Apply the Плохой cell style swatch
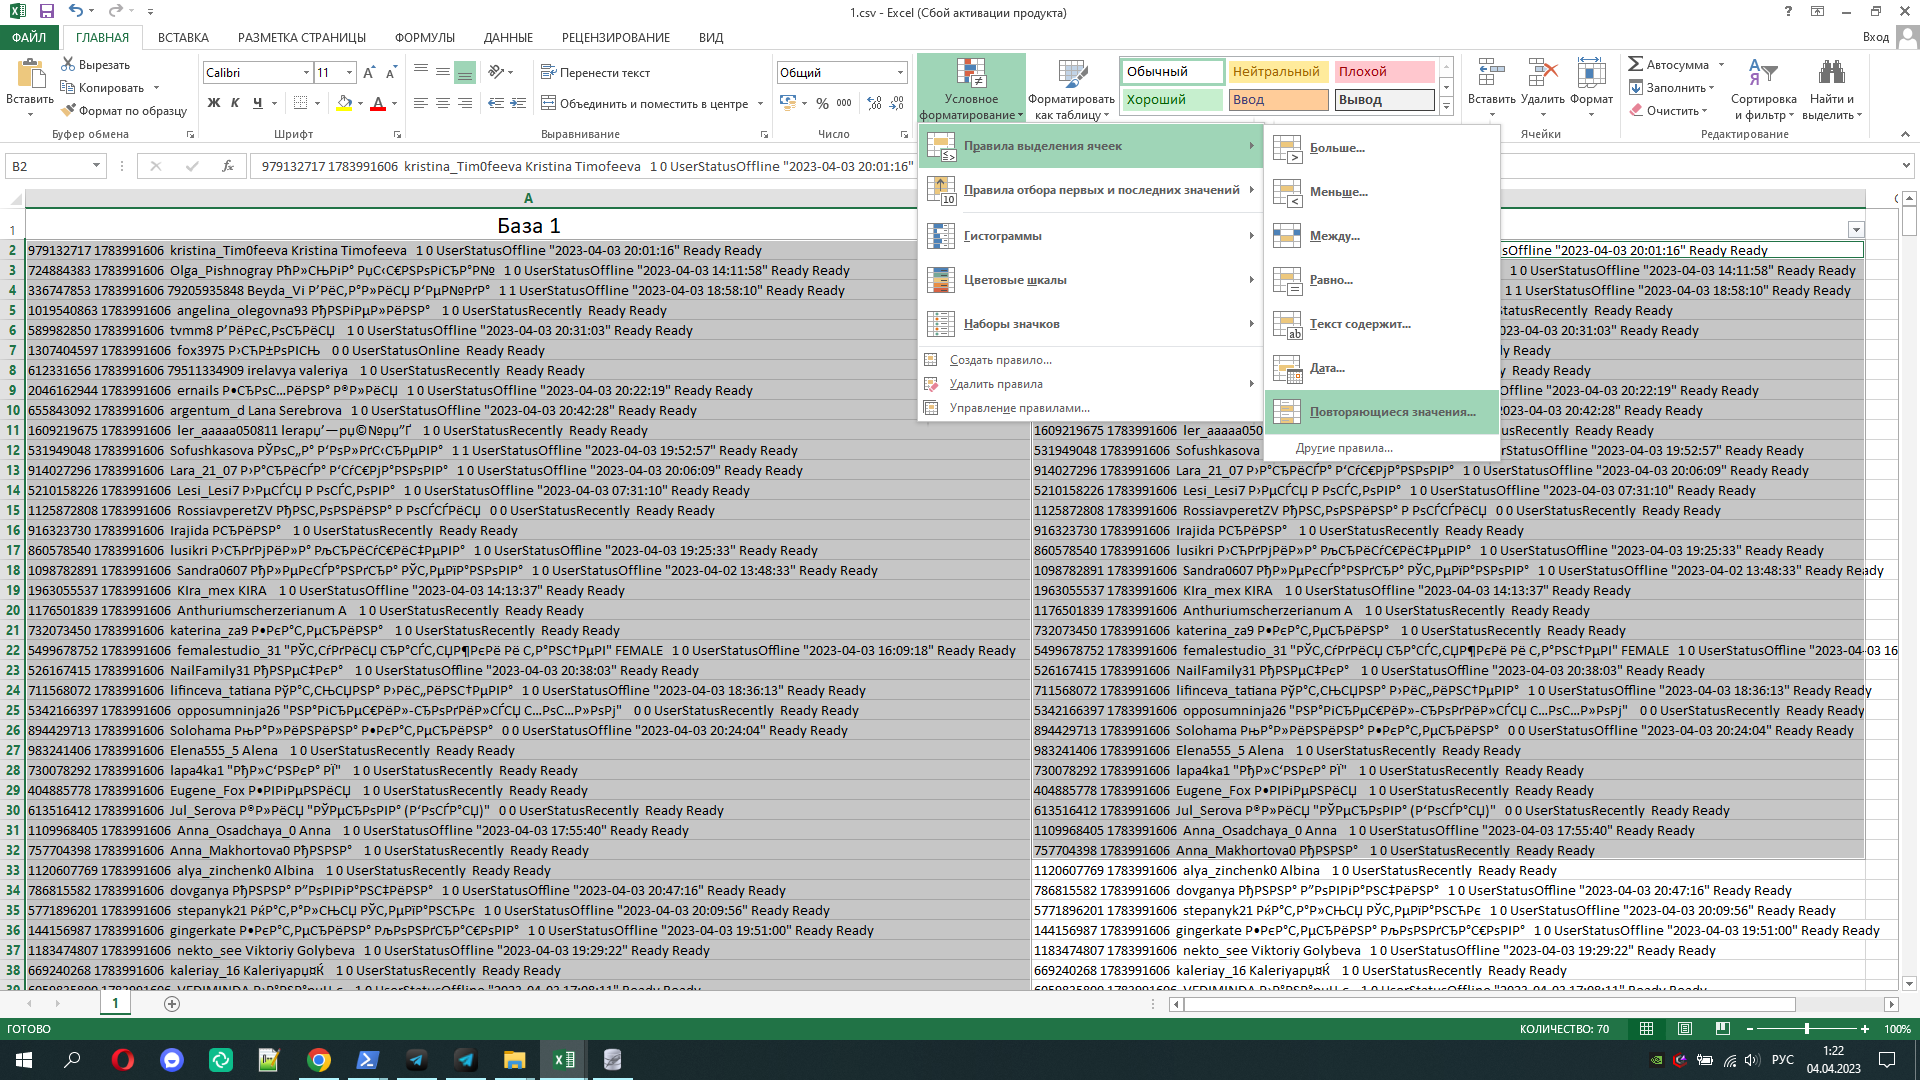The height and width of the screenshot is (1080, 1920). (1384, 72)
